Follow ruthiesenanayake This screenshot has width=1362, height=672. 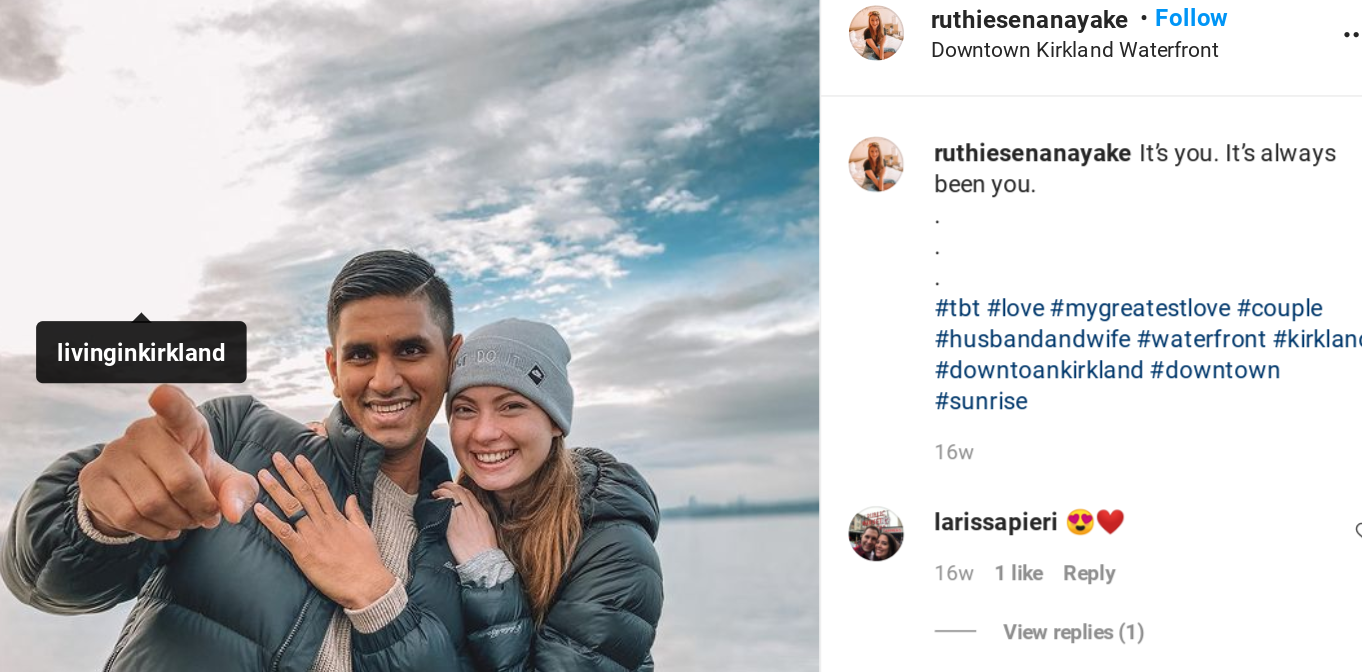point(1191,18)
